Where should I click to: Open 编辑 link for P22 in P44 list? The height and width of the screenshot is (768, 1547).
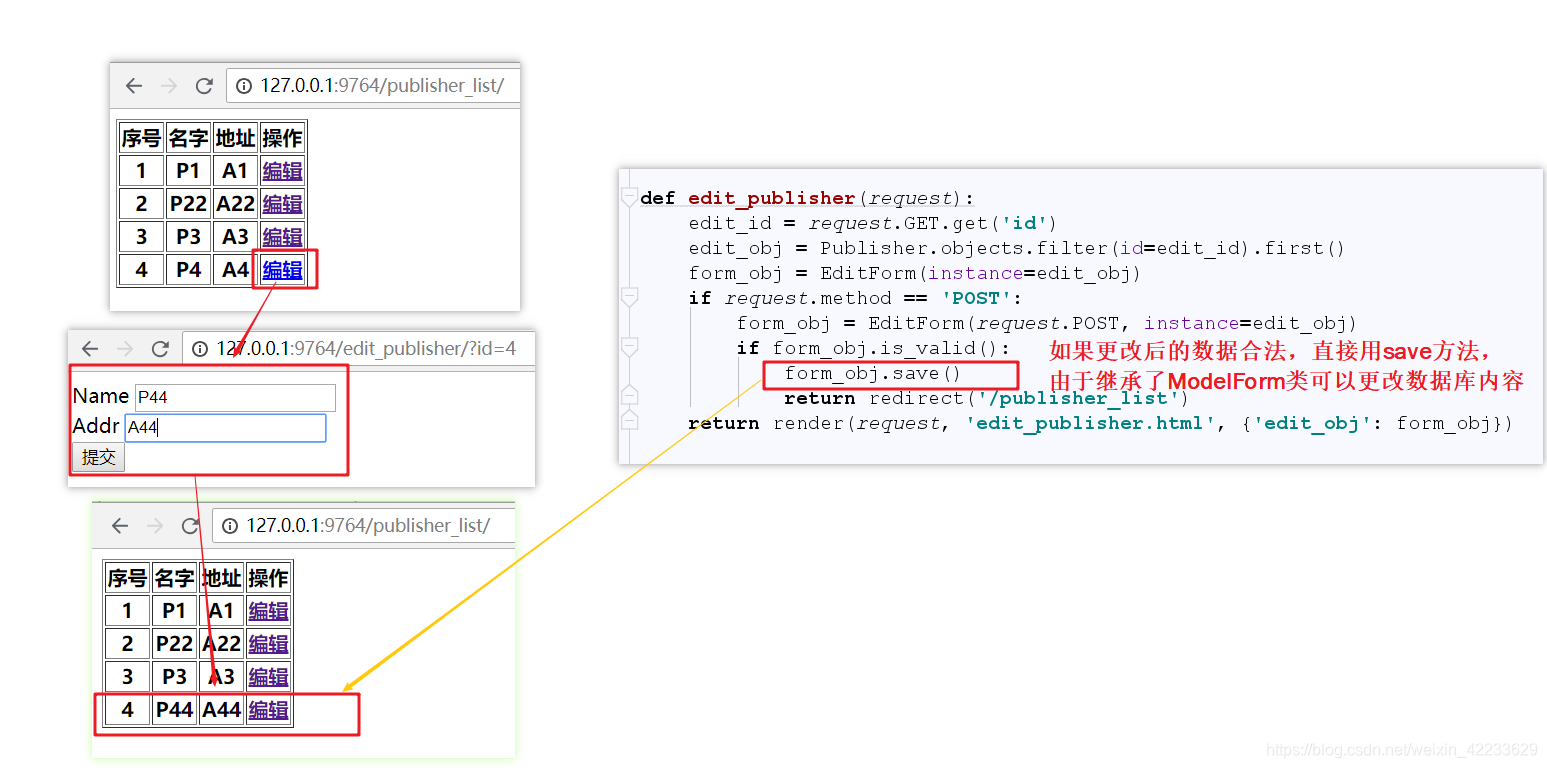[x=268, y=644]
